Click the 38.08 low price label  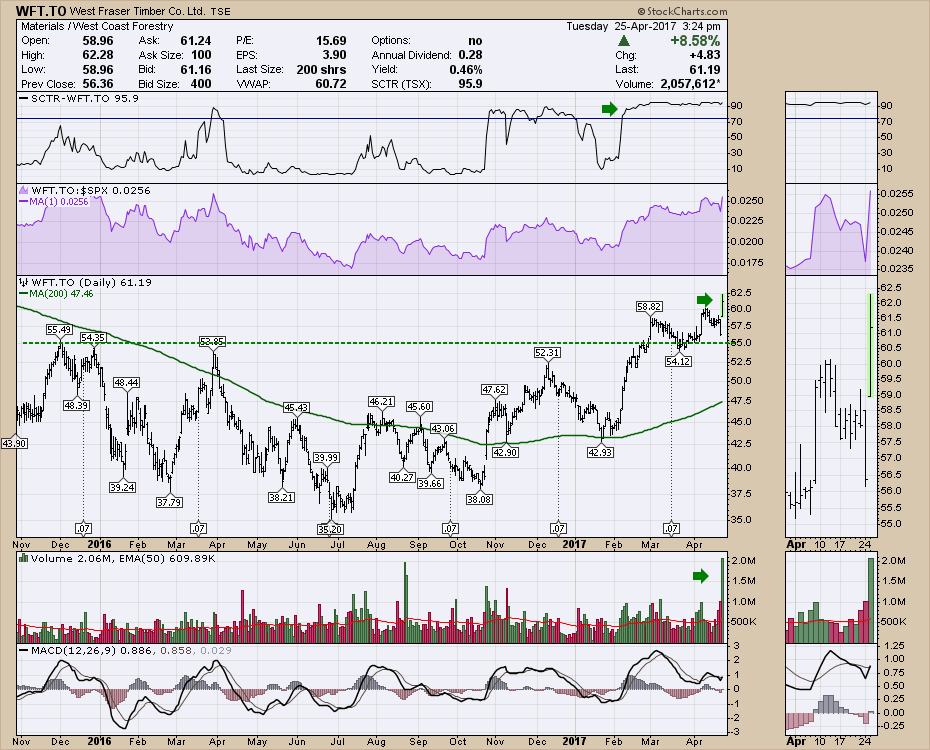pos(479,499)
